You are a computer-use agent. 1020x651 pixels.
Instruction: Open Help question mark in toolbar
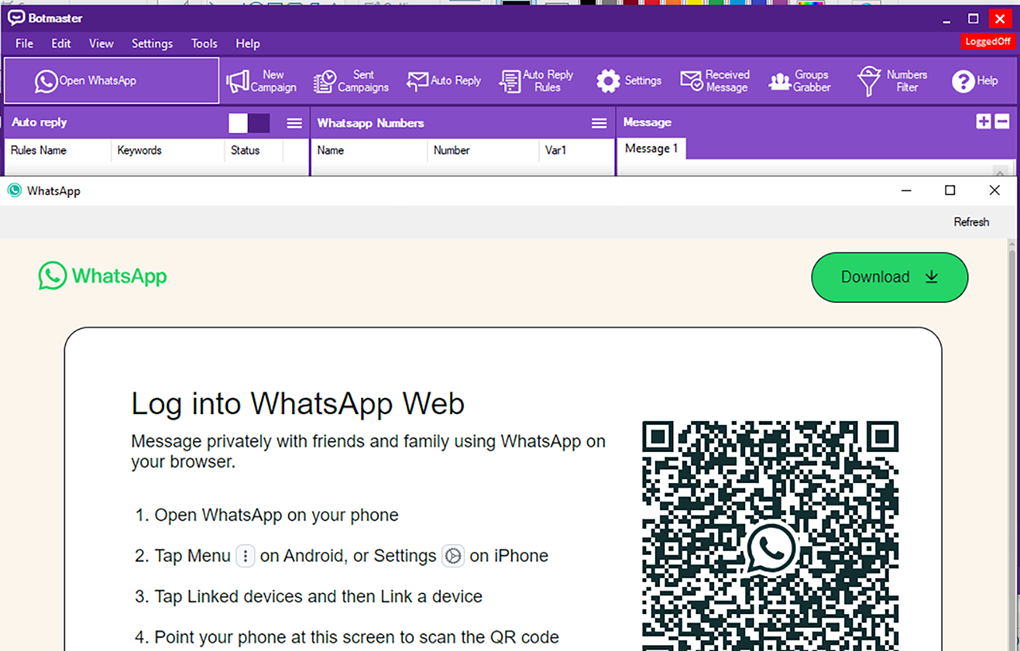click(974, 81)
